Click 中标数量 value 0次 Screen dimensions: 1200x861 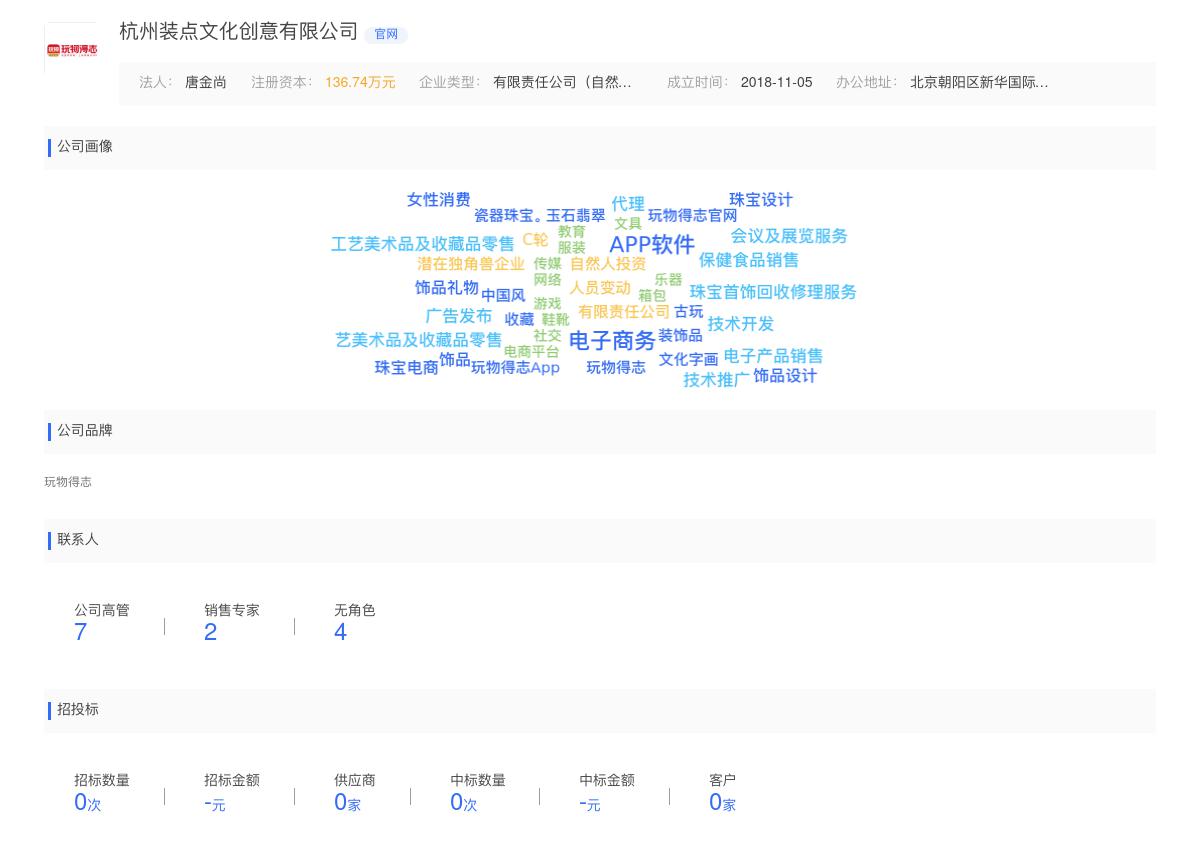click(x=464, y=802)
